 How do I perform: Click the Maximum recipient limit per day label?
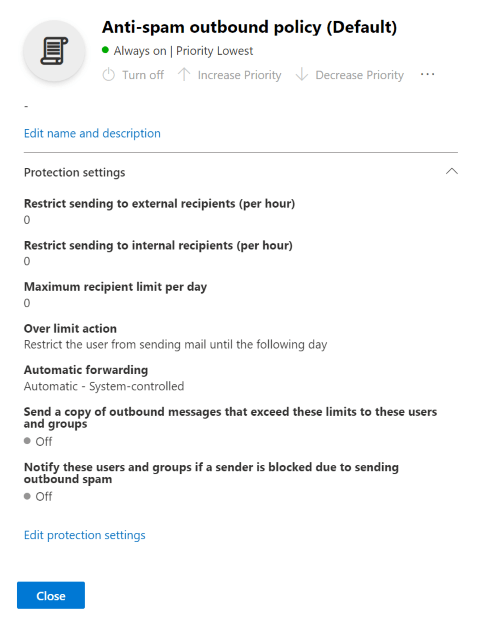click(115, 287)
